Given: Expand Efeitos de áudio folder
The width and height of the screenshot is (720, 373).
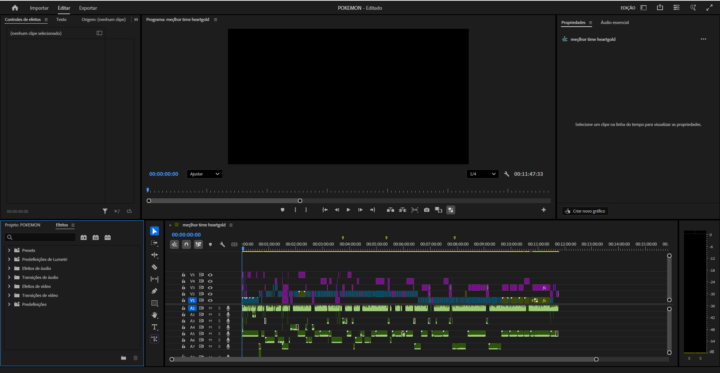Looking at the screenshot, I should [9, 268].
